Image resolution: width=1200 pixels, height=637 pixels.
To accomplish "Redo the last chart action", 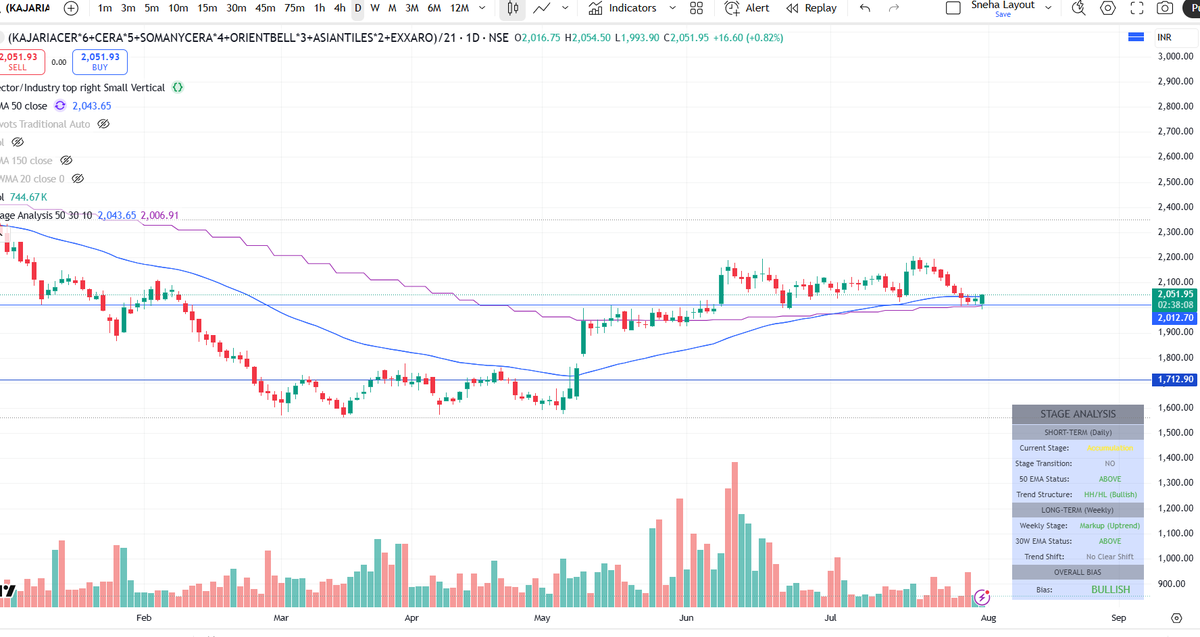I will tap(893, 8).
